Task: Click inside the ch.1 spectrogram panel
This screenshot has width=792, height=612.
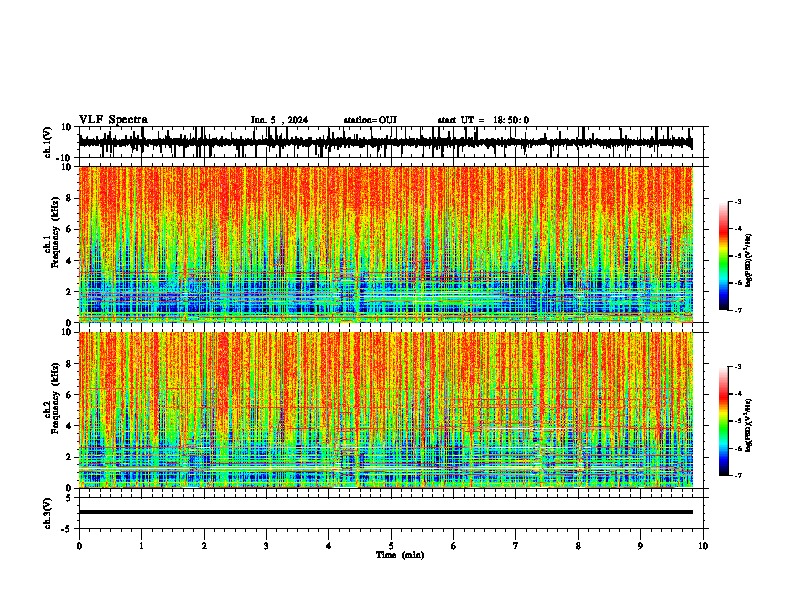Action: pyautogui.click(x=386, y=244)
